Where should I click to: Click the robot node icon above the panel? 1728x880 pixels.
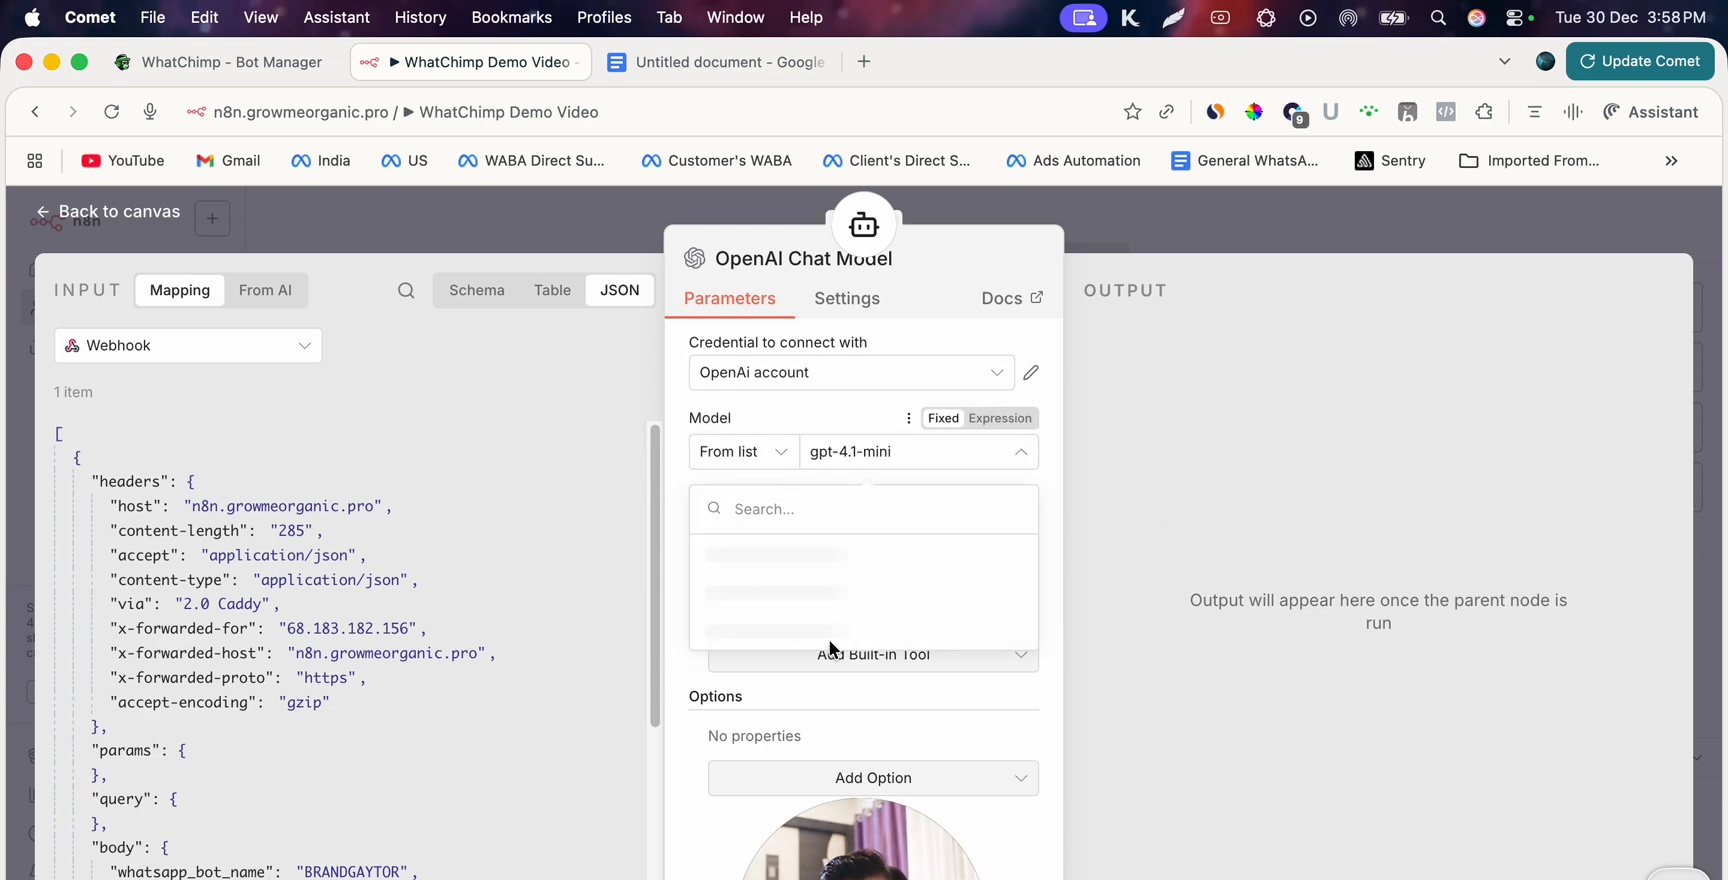864,225
